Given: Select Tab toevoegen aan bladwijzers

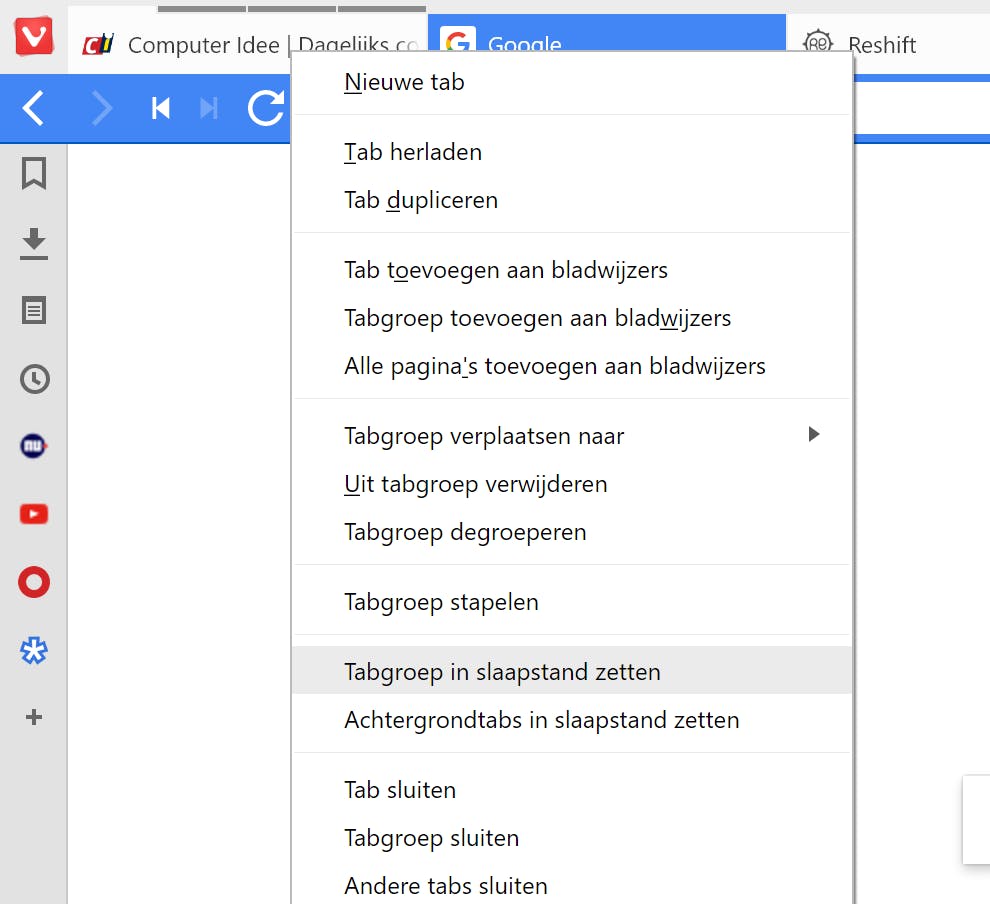Looking at the screenshot, I should coord(506,270).
